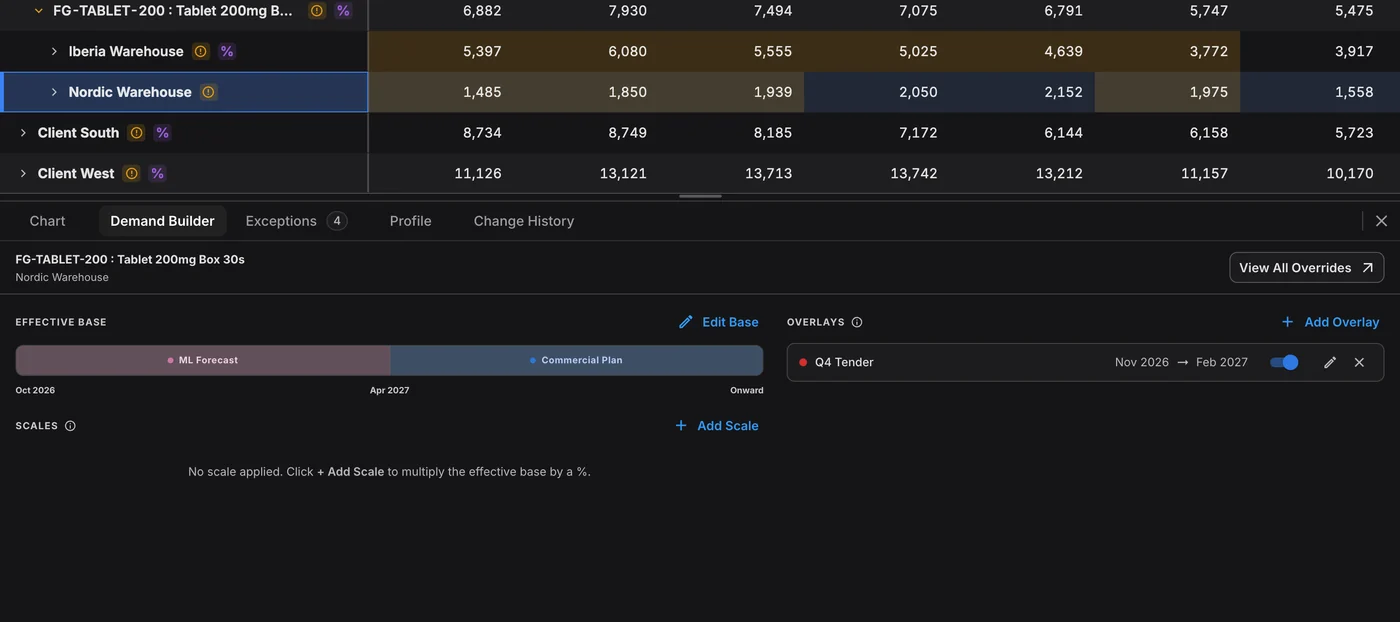Click warning icon beside Client West
This screenshot has height=622, width=1400.
click(131, 174)
